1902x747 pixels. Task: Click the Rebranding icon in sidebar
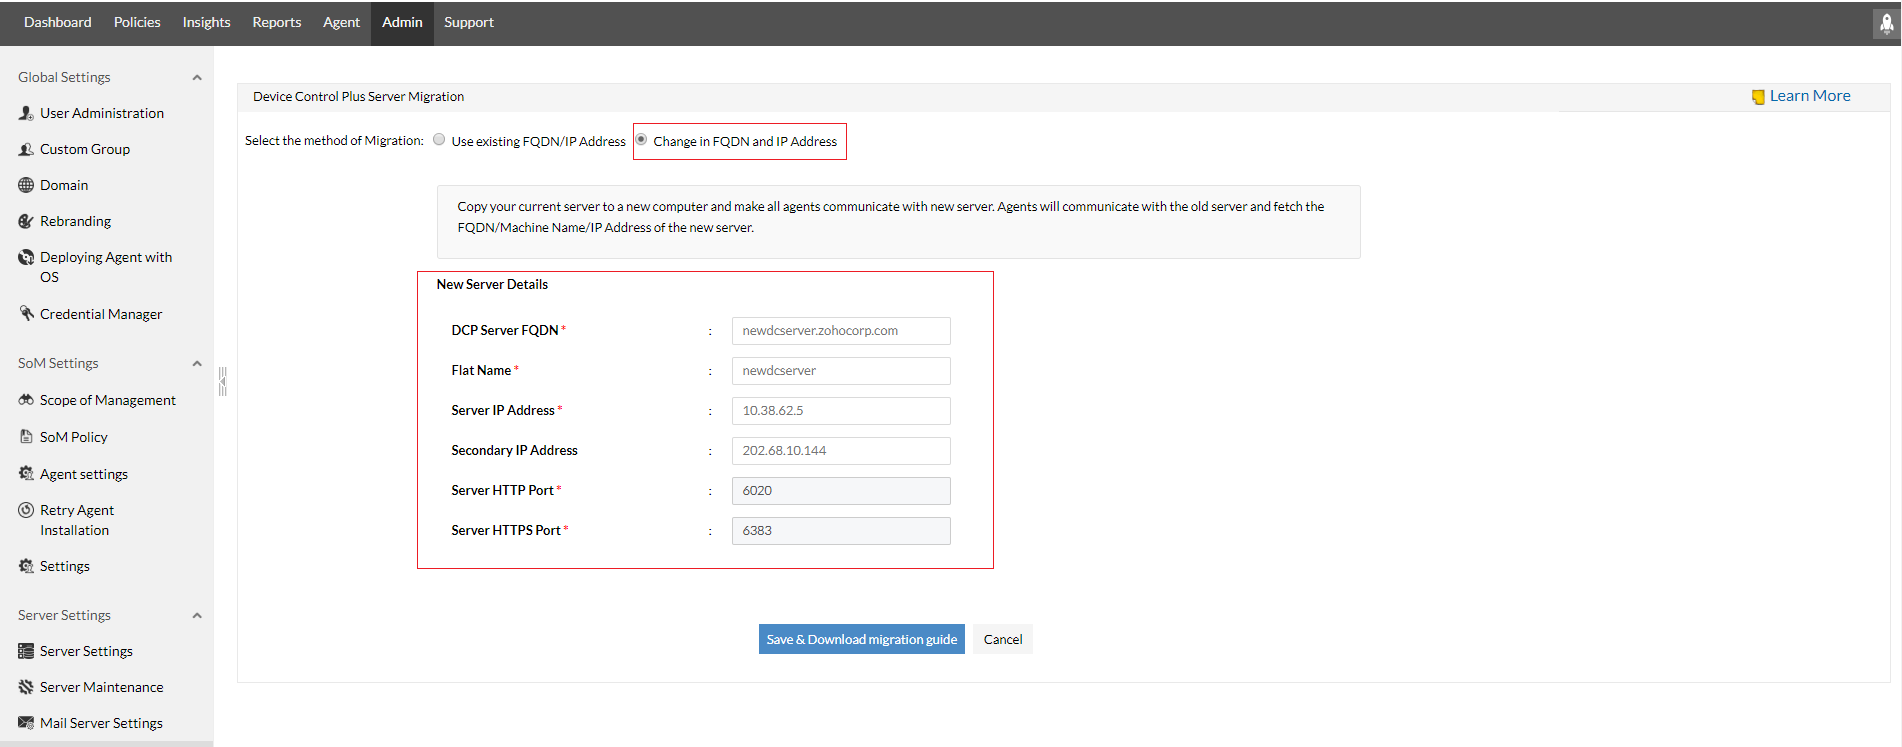[26, 221]
